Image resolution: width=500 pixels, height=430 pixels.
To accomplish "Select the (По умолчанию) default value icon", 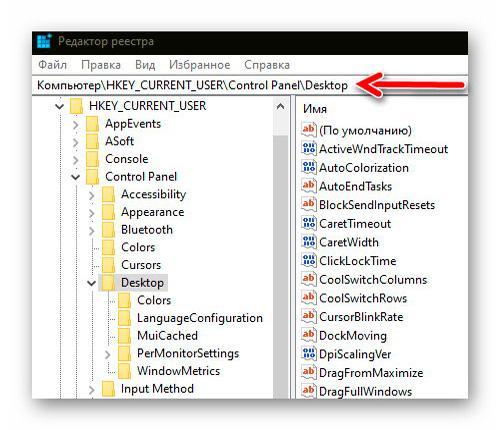I will 309,130.
